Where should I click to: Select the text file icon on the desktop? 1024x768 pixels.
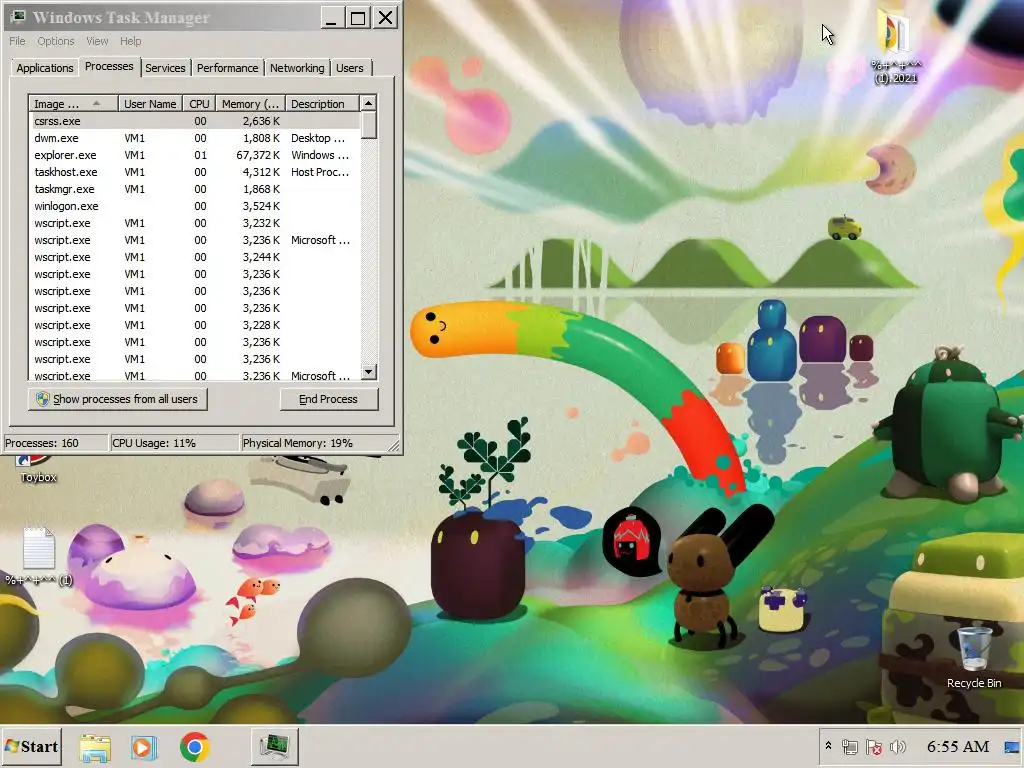pos(39,556)
